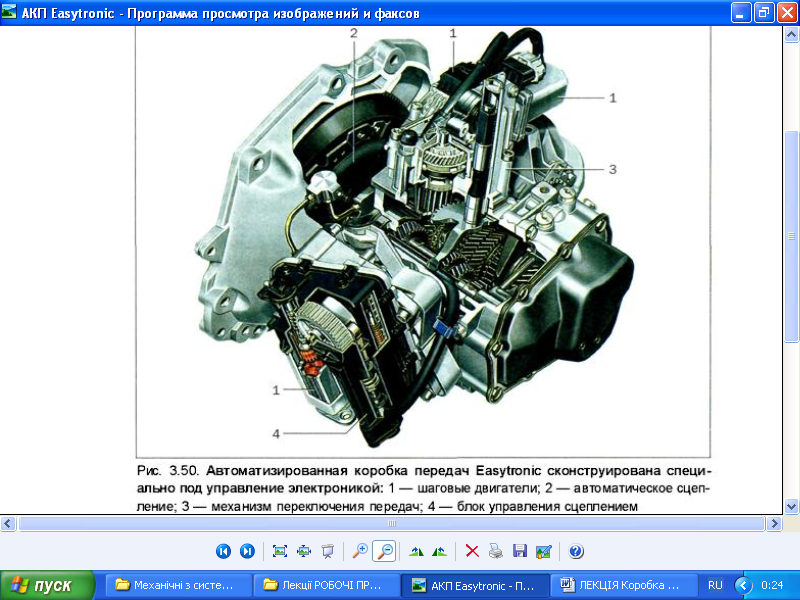This screenshot has width=800, height=600.
Task: Activate АКП Easytronic taskbar button
Action: click(476, 585)
